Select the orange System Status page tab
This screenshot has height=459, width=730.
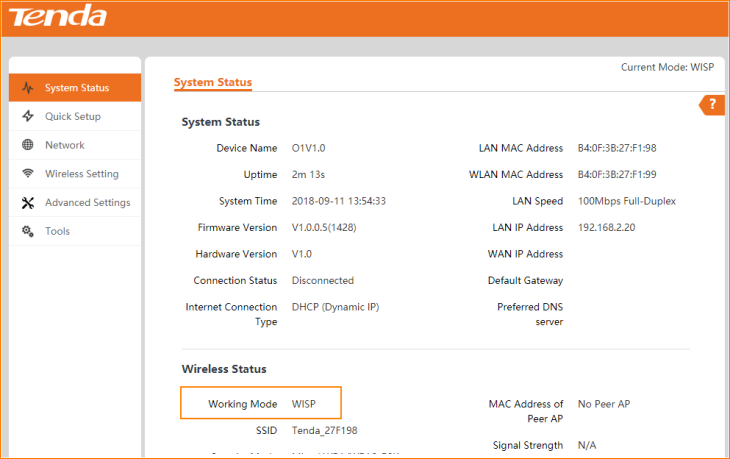(x=213, y=82)
